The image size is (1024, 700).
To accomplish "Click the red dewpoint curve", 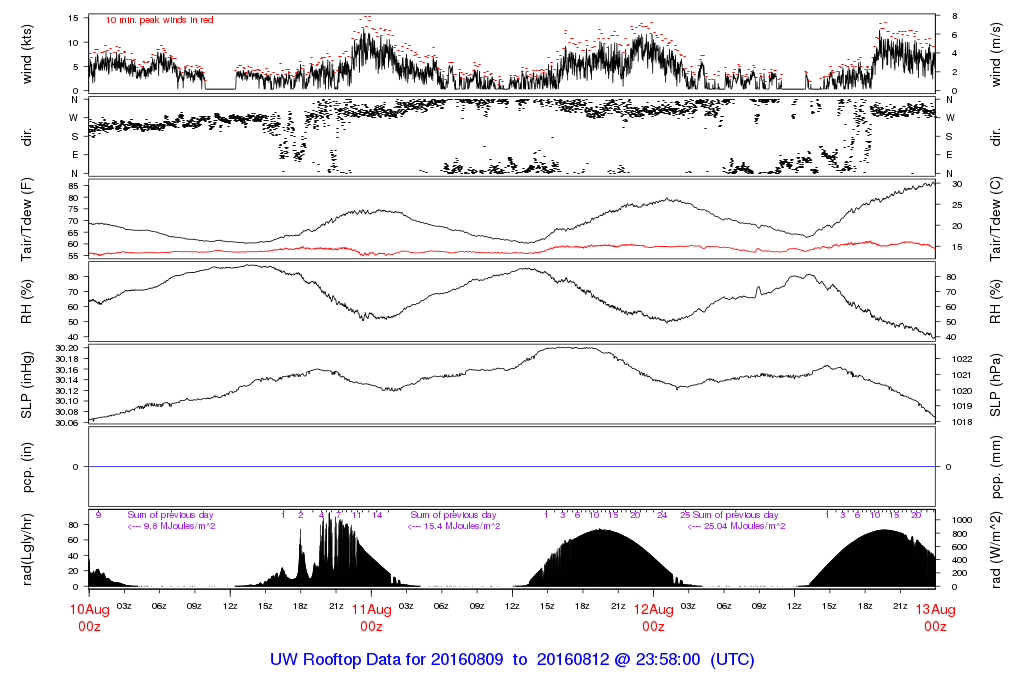I will tap(512, 251).
